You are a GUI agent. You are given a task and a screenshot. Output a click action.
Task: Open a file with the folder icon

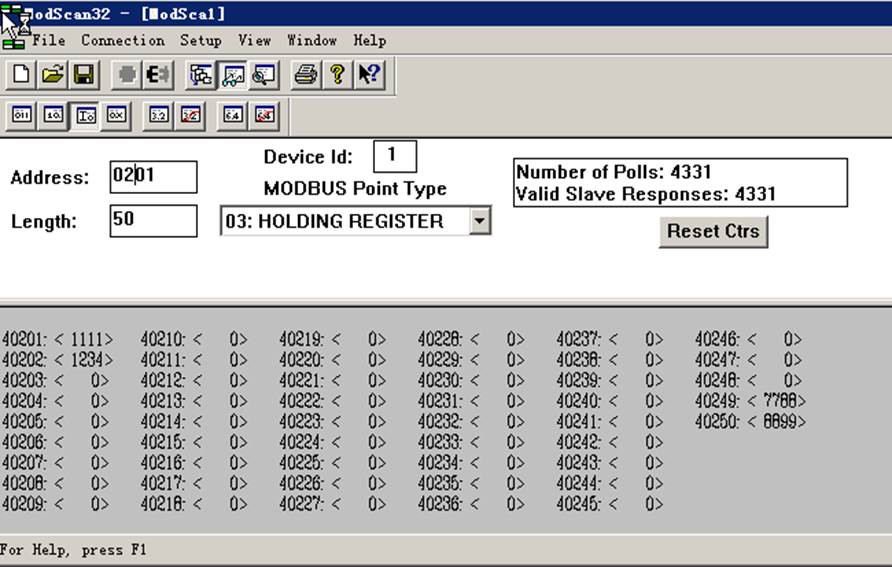click(53, 75)
